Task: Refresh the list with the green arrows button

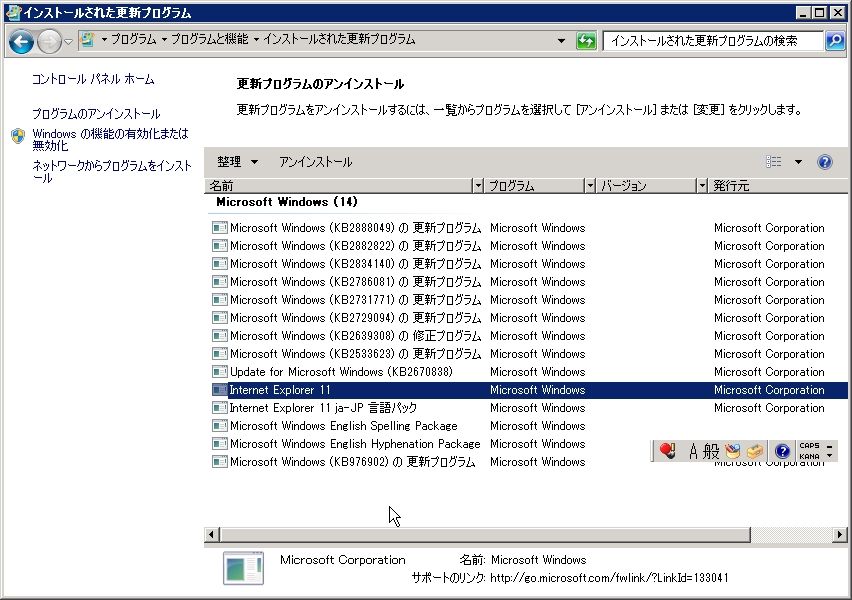Action: coord(586,41)
